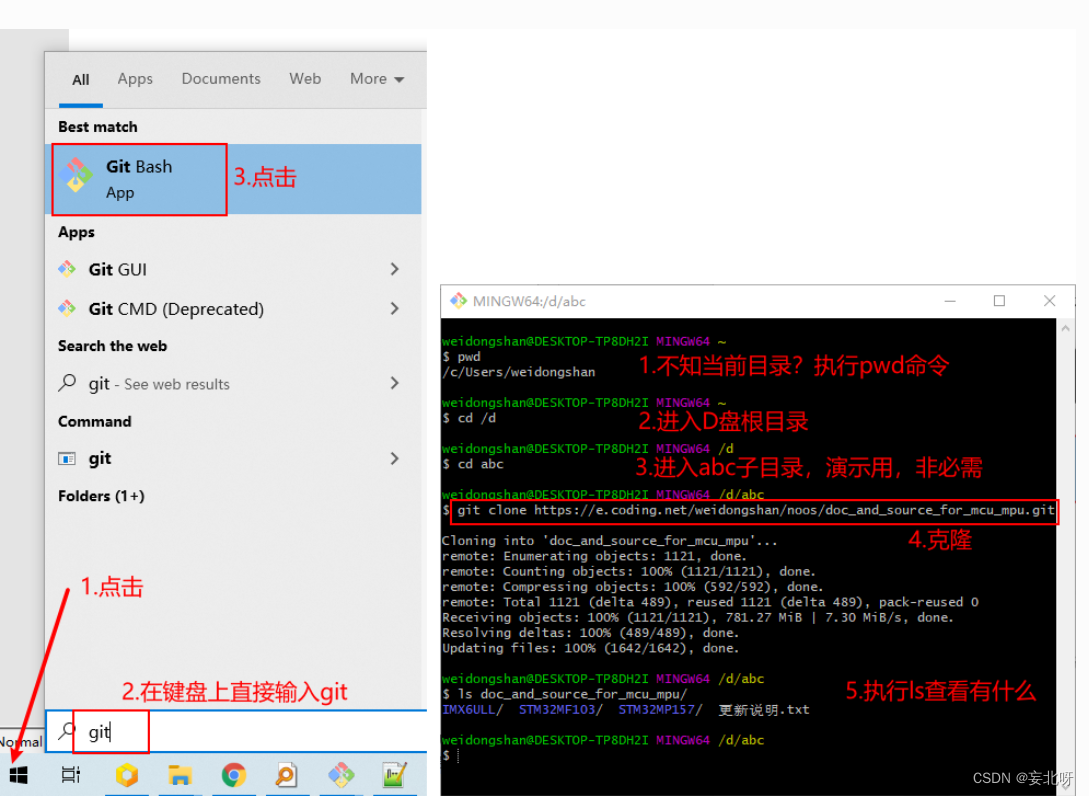Launch Git Bash from the taskbar

[x=340, y=775]
